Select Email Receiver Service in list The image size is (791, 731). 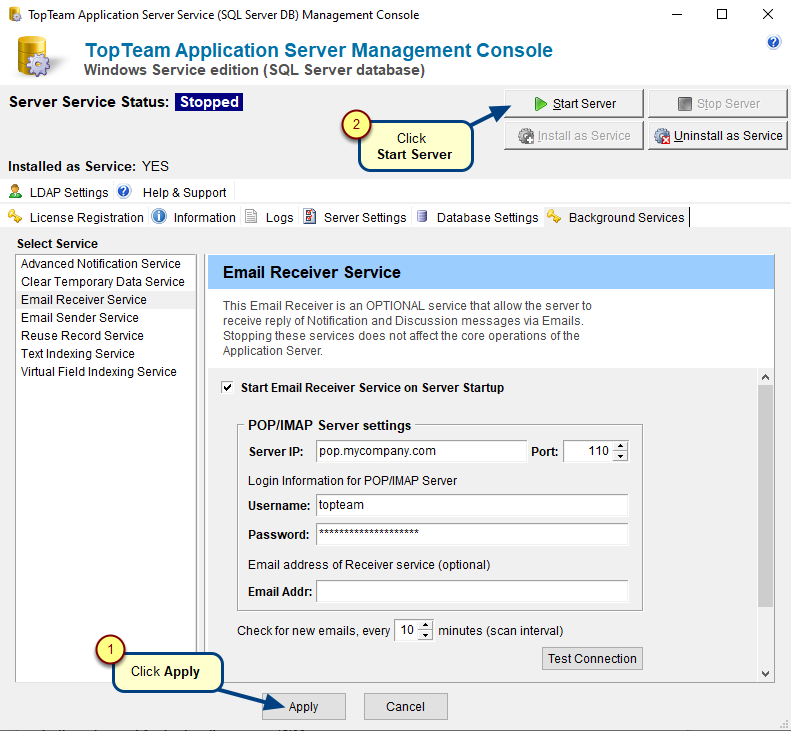pos(105,300)
